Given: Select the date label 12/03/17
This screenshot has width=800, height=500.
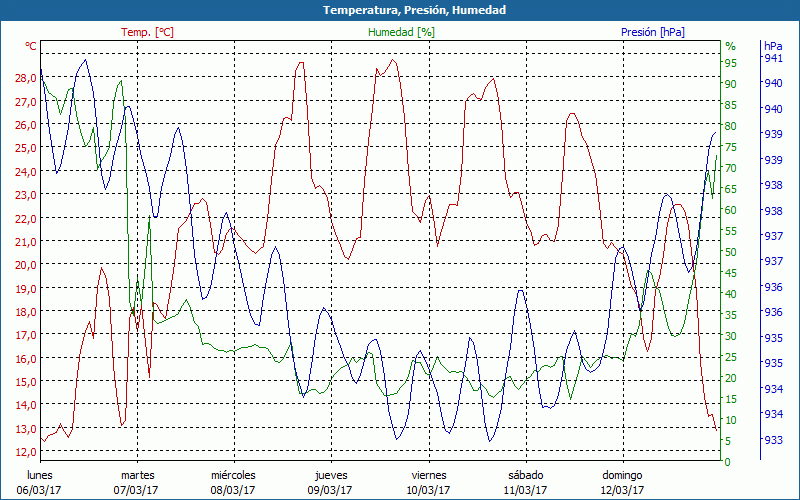Looking at the screenshot, I should coord(622,490).
